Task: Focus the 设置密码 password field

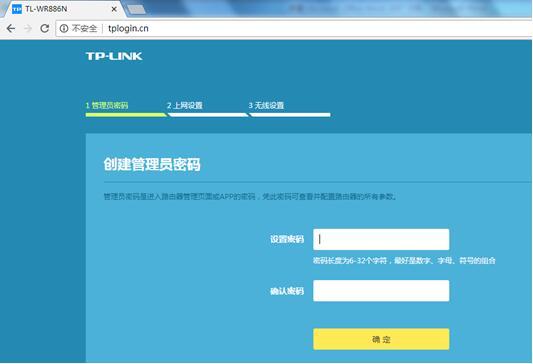Action: (x=381, y=239)
